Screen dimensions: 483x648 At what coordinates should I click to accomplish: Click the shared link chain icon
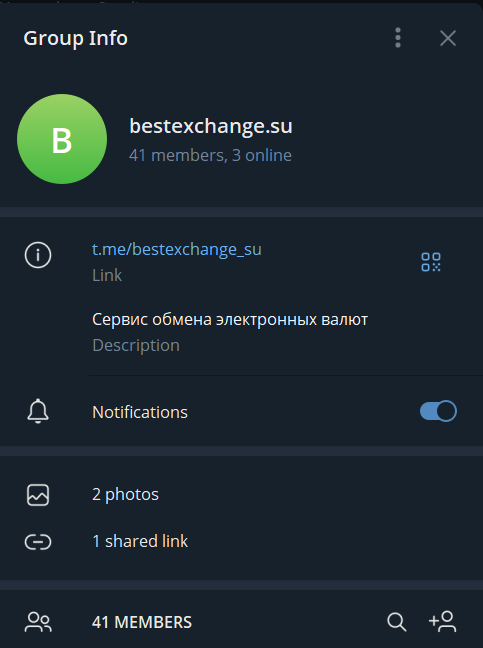click(38, 542)
